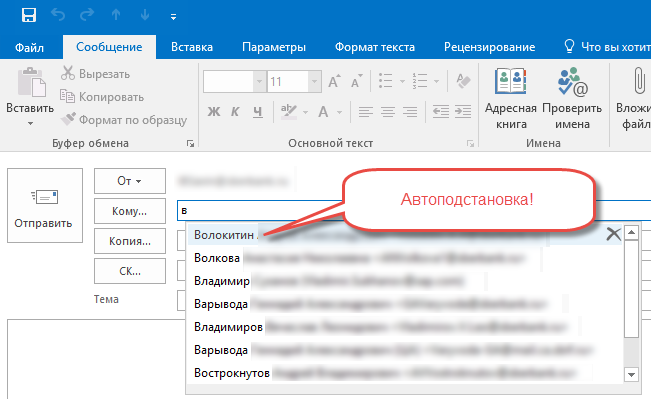Image resolution: width=651 pixels, height=399 pixels.
Task: Click the Next item down arrow
Action: (145, 15)
